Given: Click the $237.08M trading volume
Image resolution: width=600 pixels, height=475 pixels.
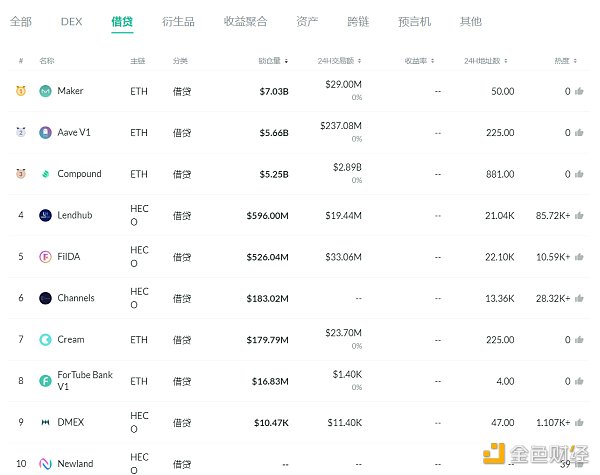Looking at the screenshot, I should pyautogui.click(x=341, y=126).
